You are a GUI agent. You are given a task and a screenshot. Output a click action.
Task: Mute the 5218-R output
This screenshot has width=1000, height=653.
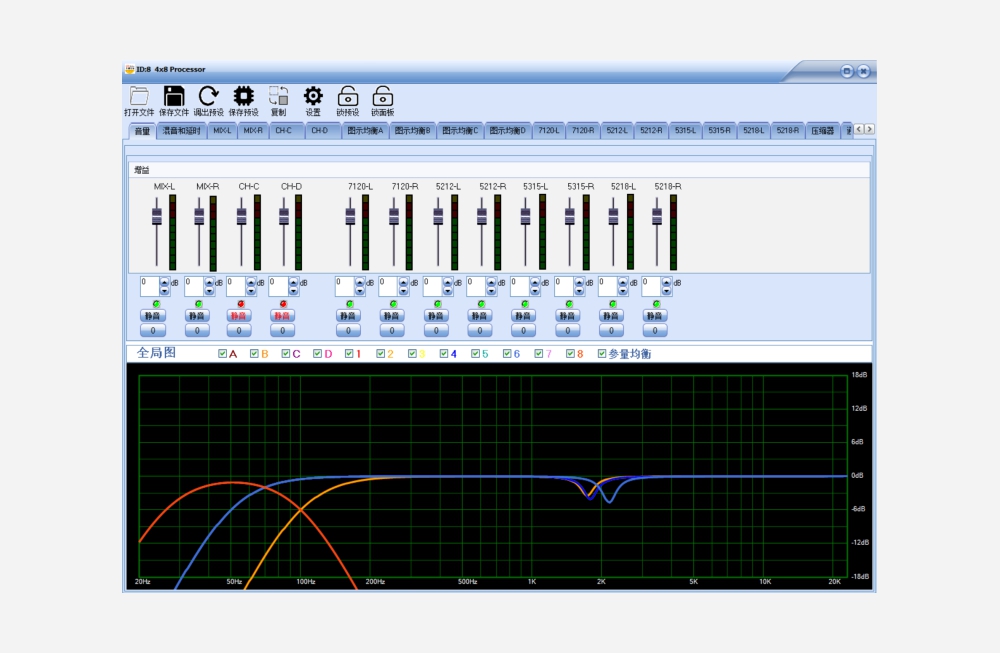(654, 316)
